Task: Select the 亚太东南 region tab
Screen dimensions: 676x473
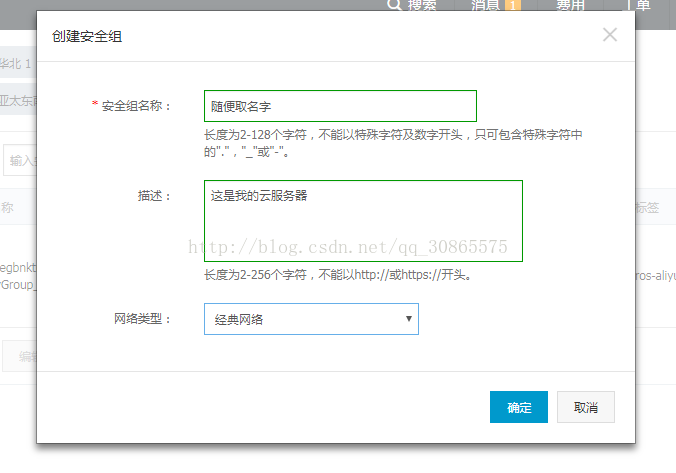Action: point(18,100)
